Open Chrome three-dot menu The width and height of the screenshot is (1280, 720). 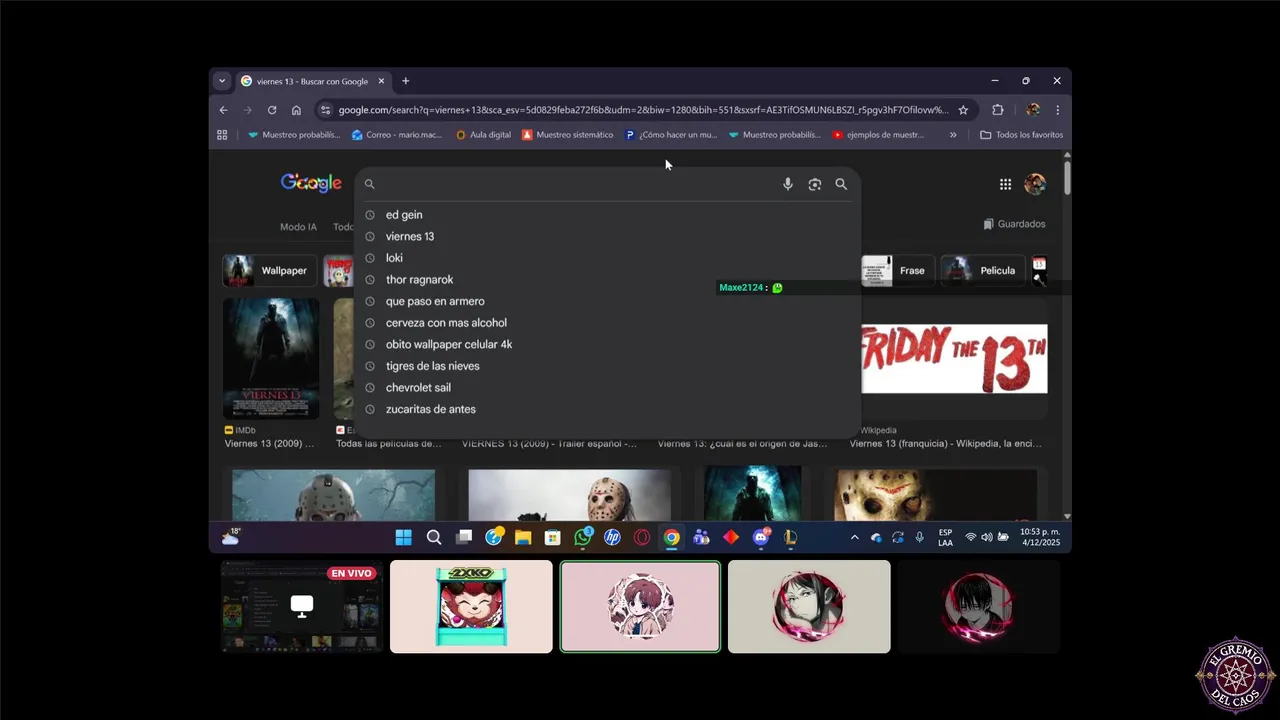click(1057, 110)
